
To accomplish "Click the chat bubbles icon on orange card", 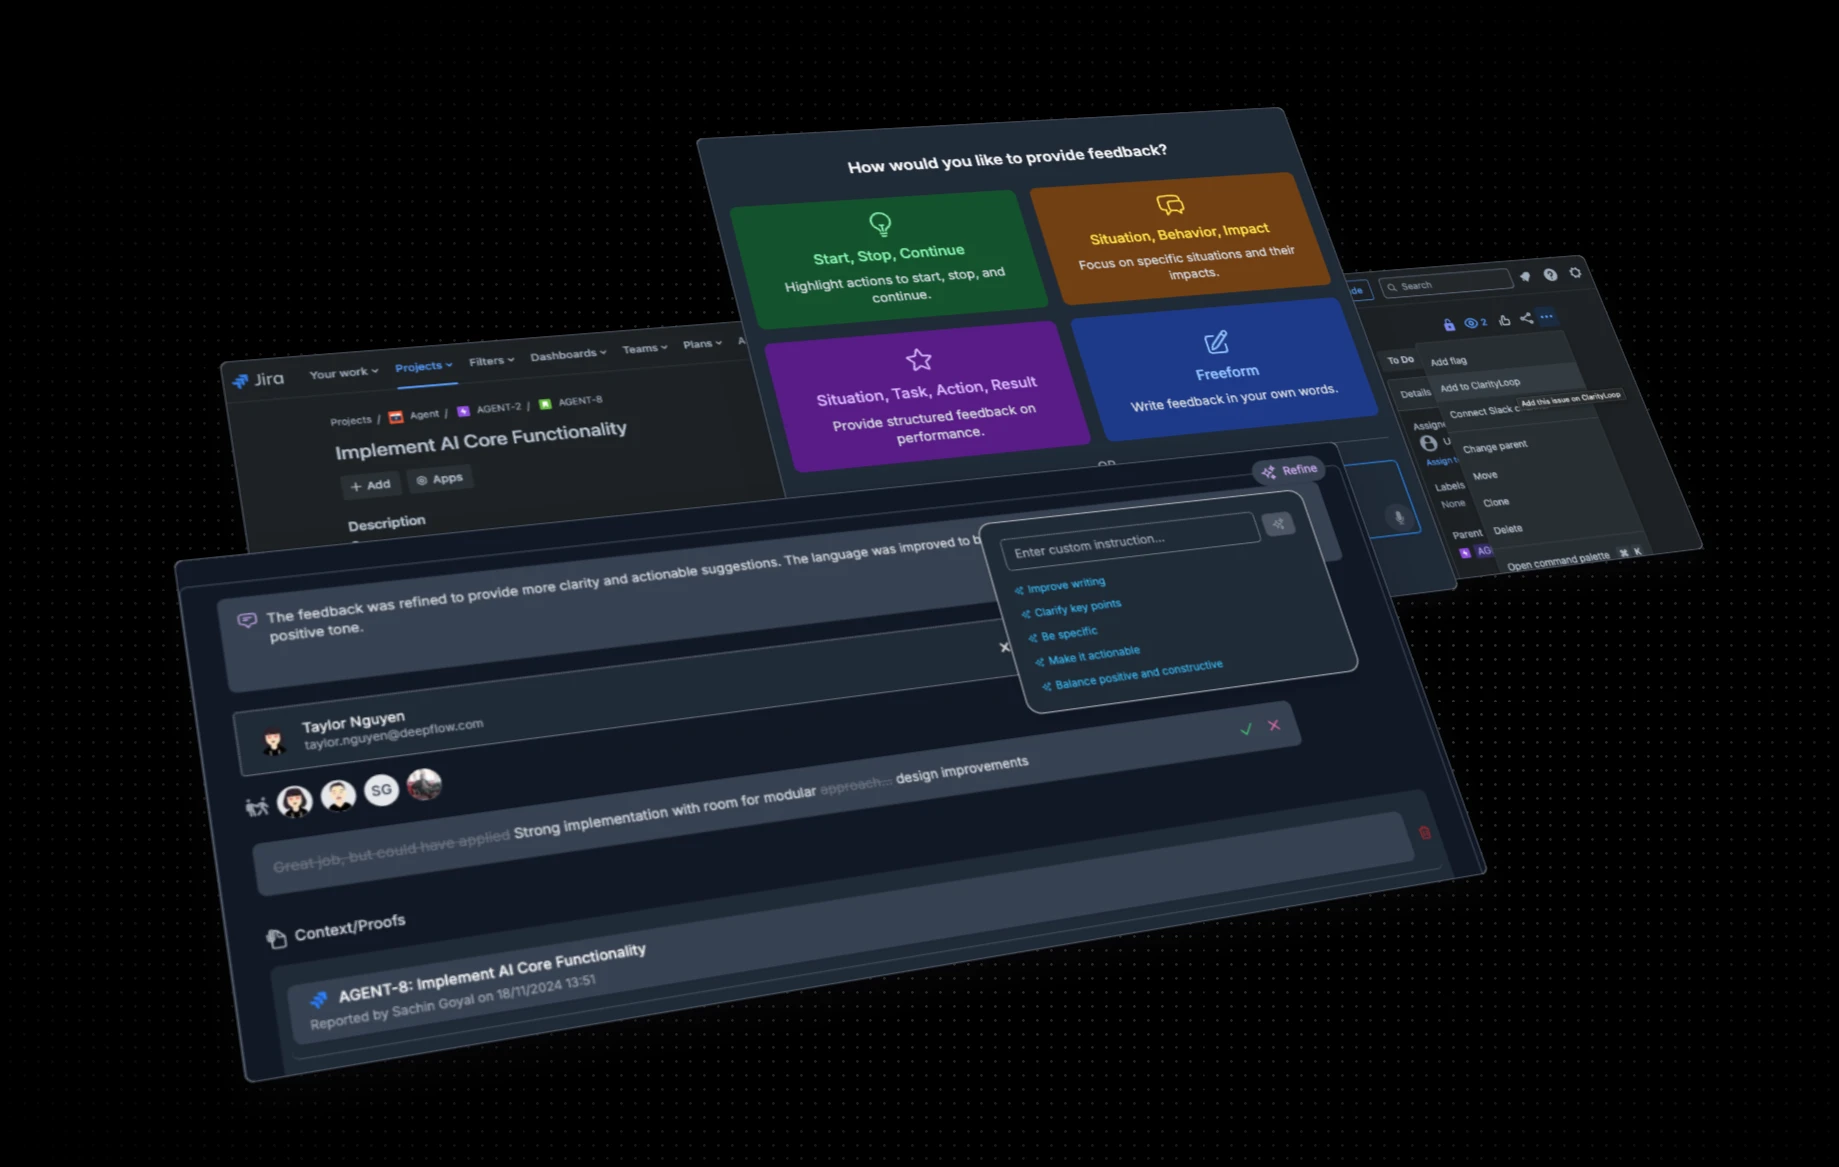I will point(1170,205).
